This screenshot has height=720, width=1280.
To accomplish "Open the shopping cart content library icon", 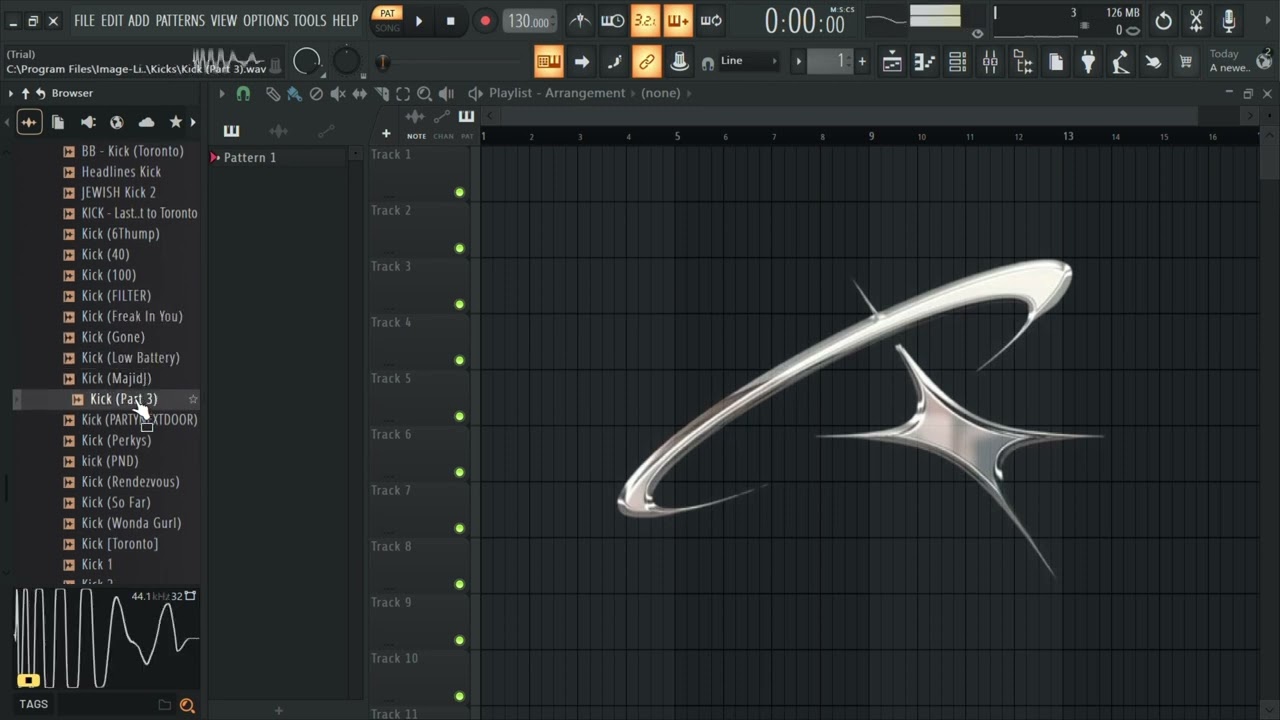I will pos(1185,62).
